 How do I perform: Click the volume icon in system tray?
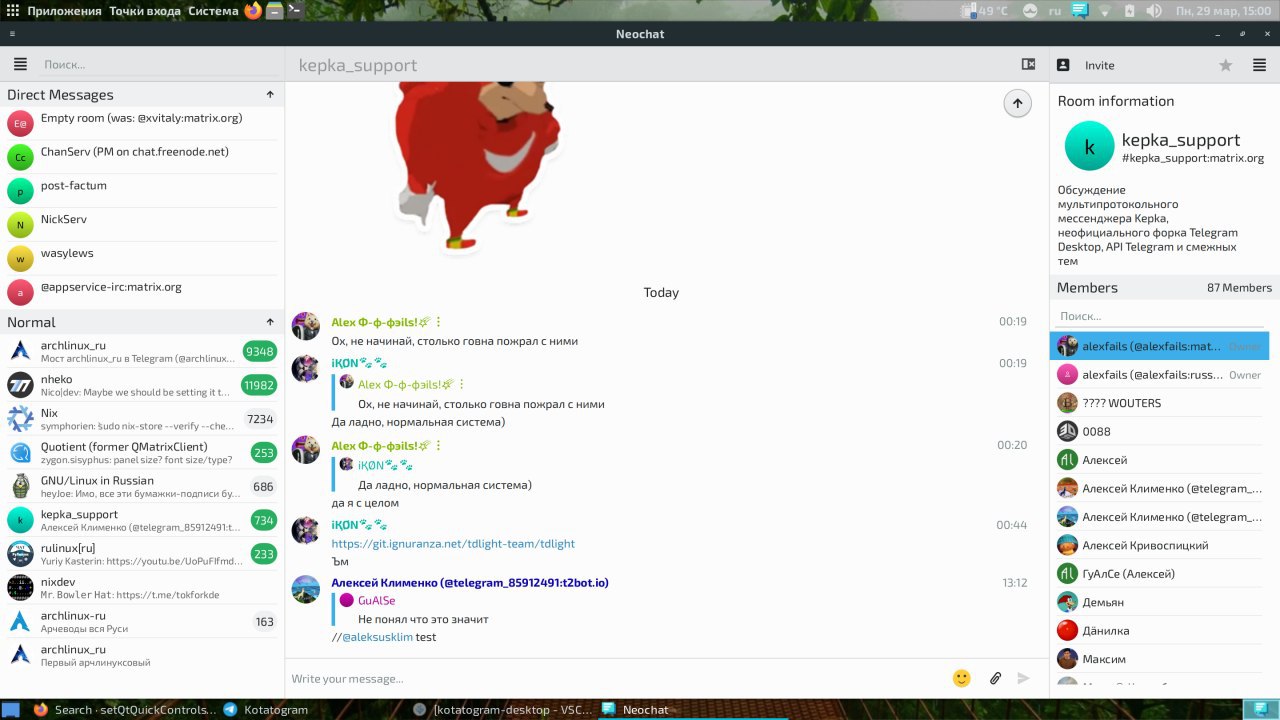pyautogui.click(x=1153, y=11)
